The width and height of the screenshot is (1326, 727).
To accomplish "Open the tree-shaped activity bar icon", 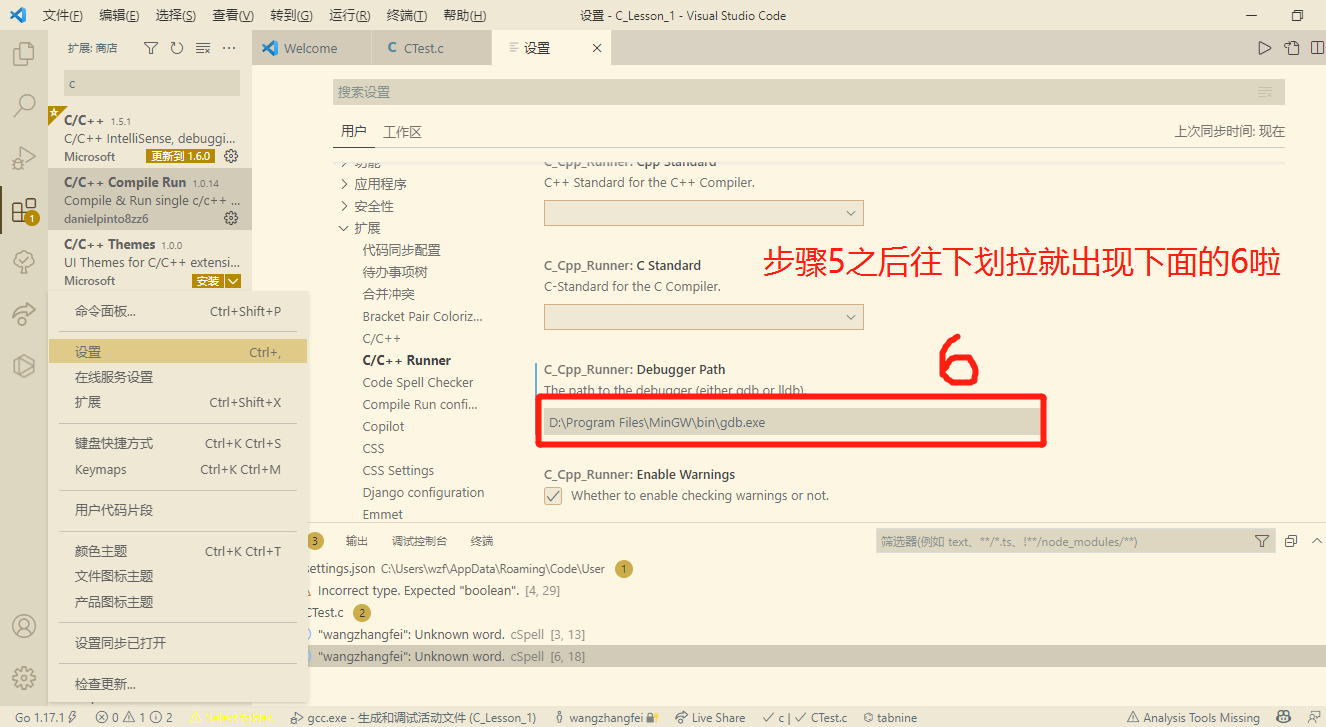I will (24, 262).
